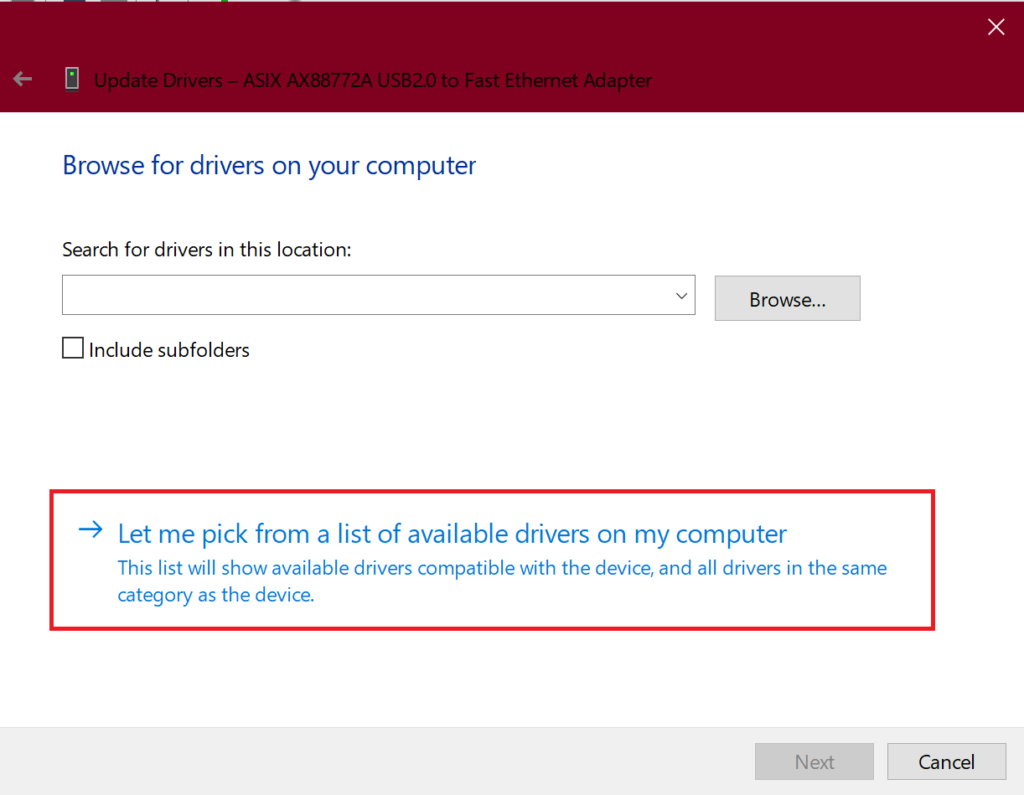Close the Update Drivers dialog
1024x795 pixels.
tap(995, 27)
